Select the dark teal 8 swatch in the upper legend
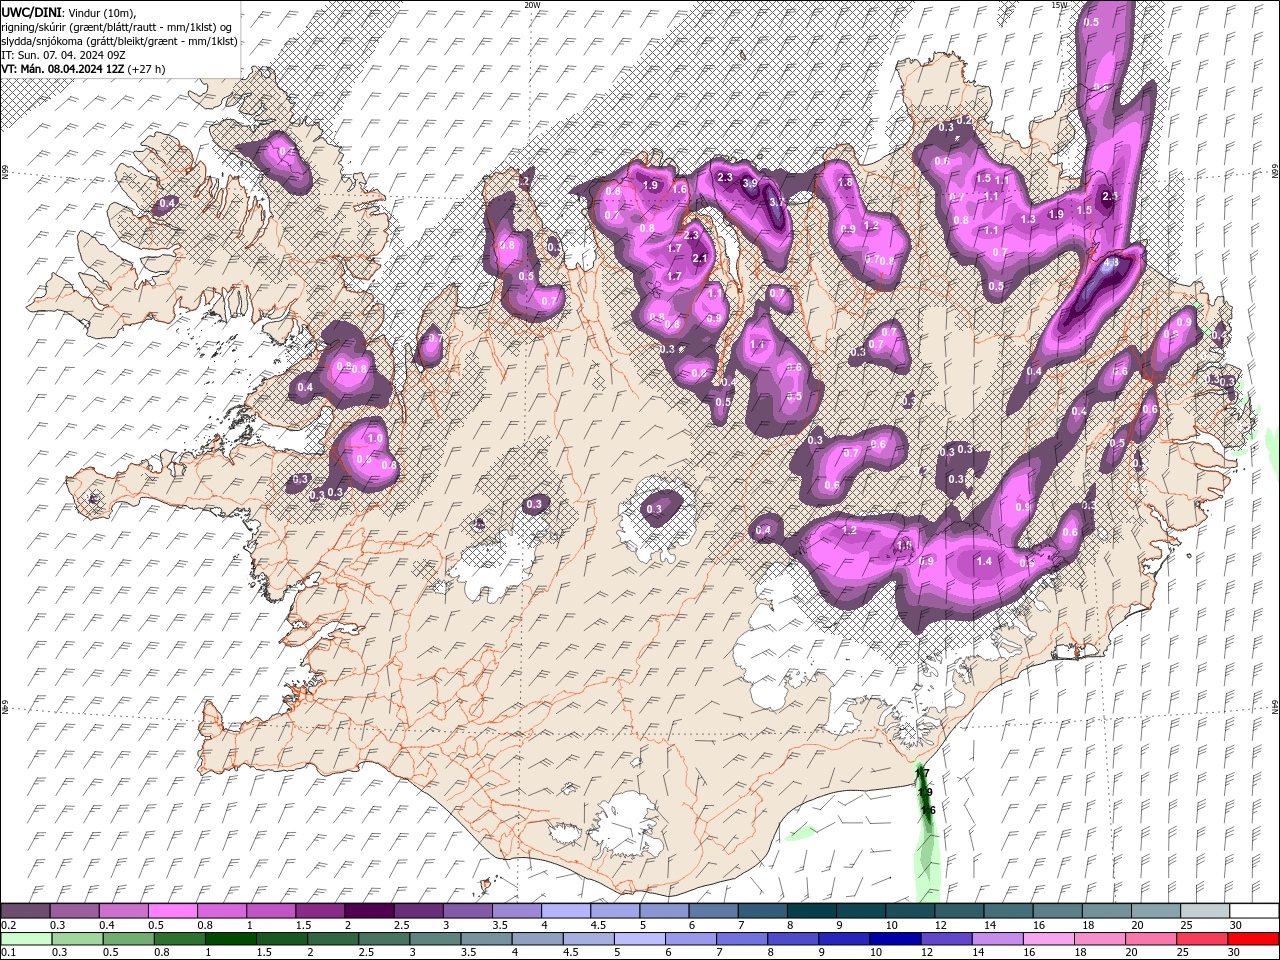Screen dimensions: 1280x960 (x=812, y=911)
